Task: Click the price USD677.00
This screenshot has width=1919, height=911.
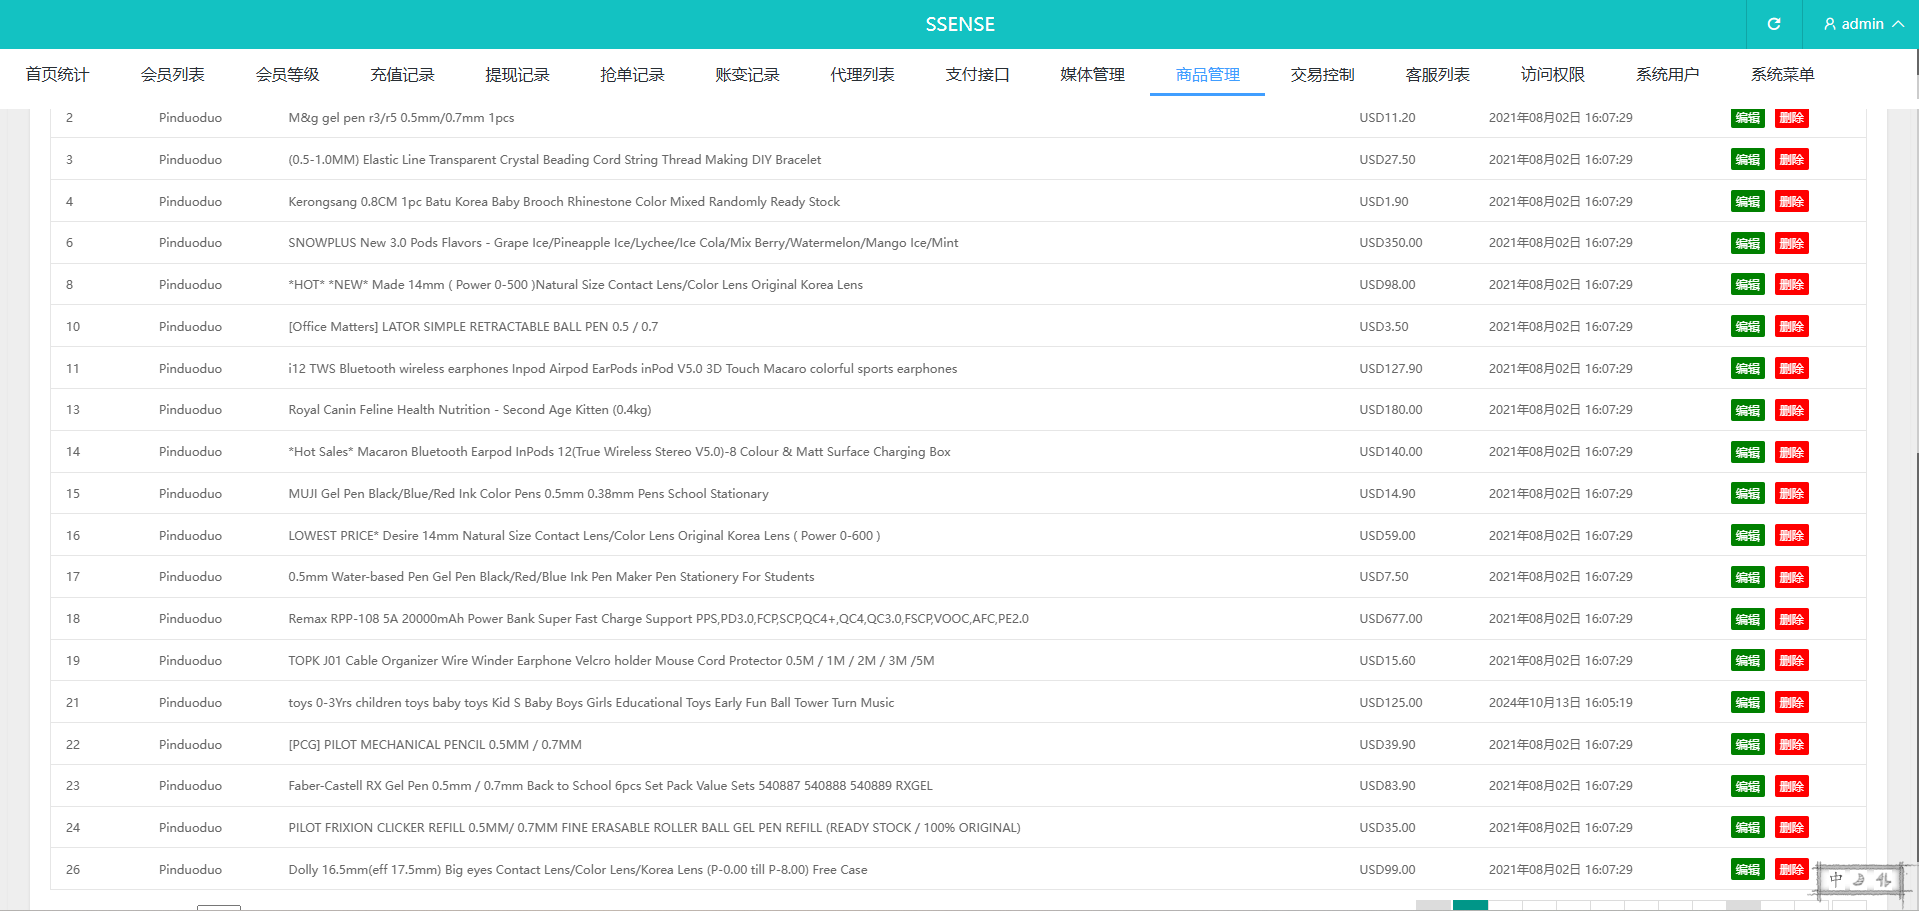Action: 1390,619
